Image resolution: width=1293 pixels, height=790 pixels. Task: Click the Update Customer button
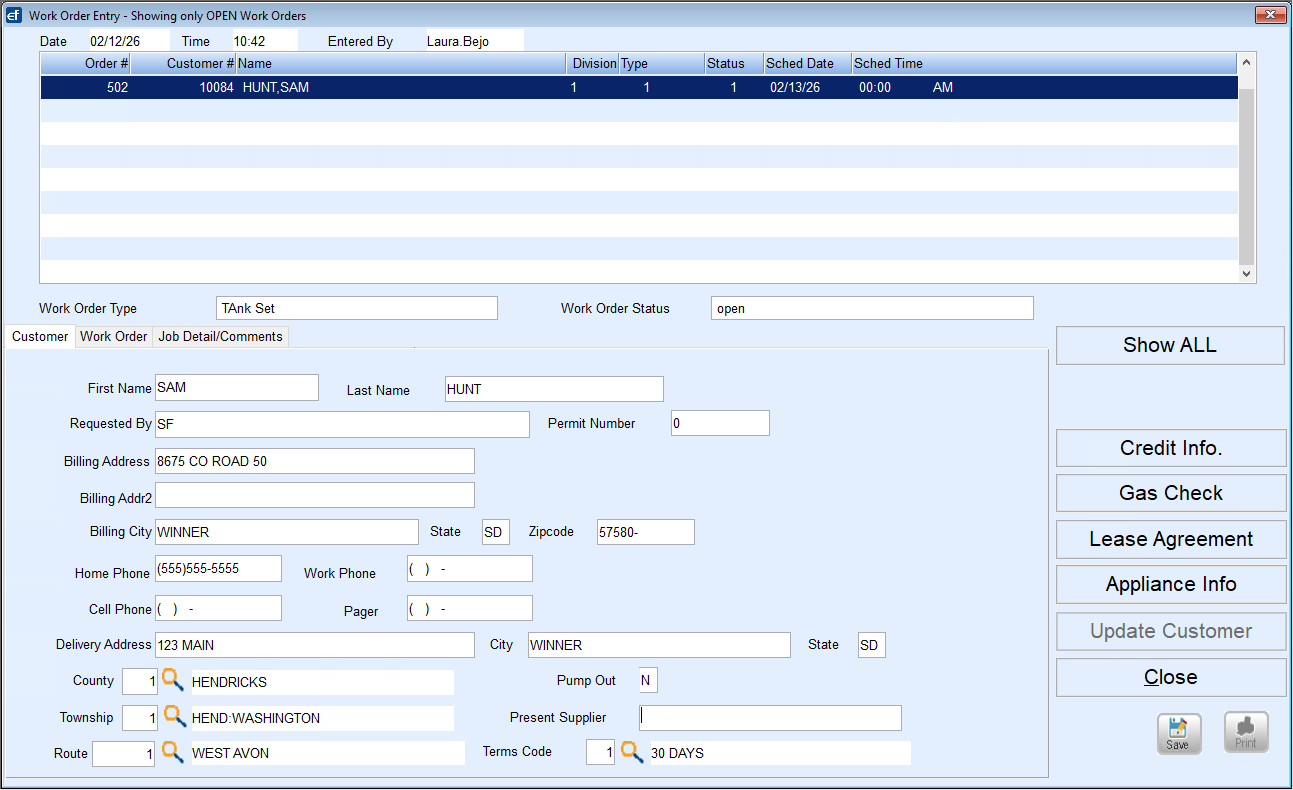[1171, 631]
